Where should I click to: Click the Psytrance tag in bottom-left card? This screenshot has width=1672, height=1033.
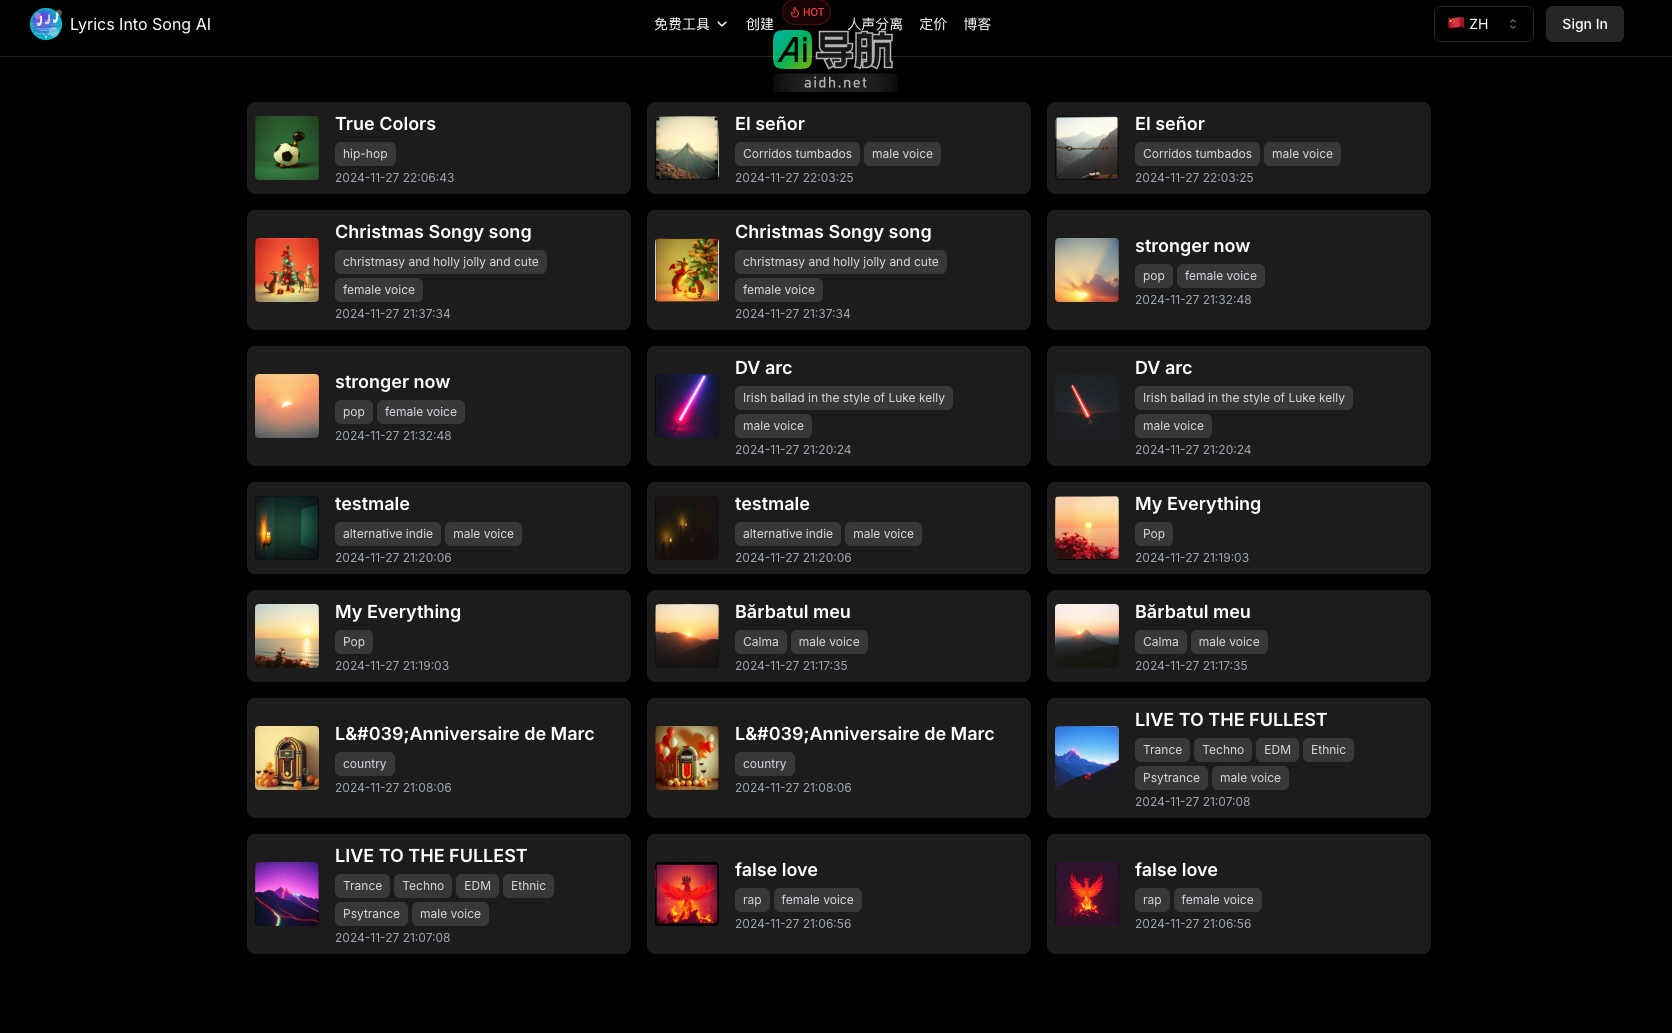[371, 914]
